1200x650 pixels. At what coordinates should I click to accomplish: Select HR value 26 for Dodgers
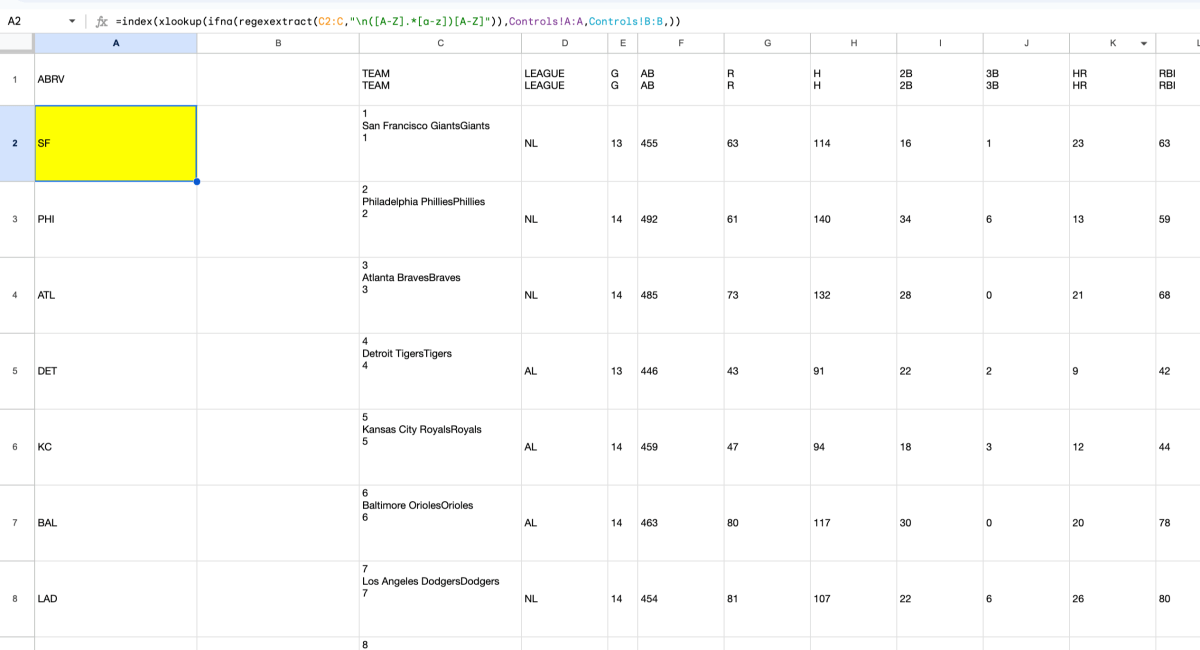(x=1112, y=599)
